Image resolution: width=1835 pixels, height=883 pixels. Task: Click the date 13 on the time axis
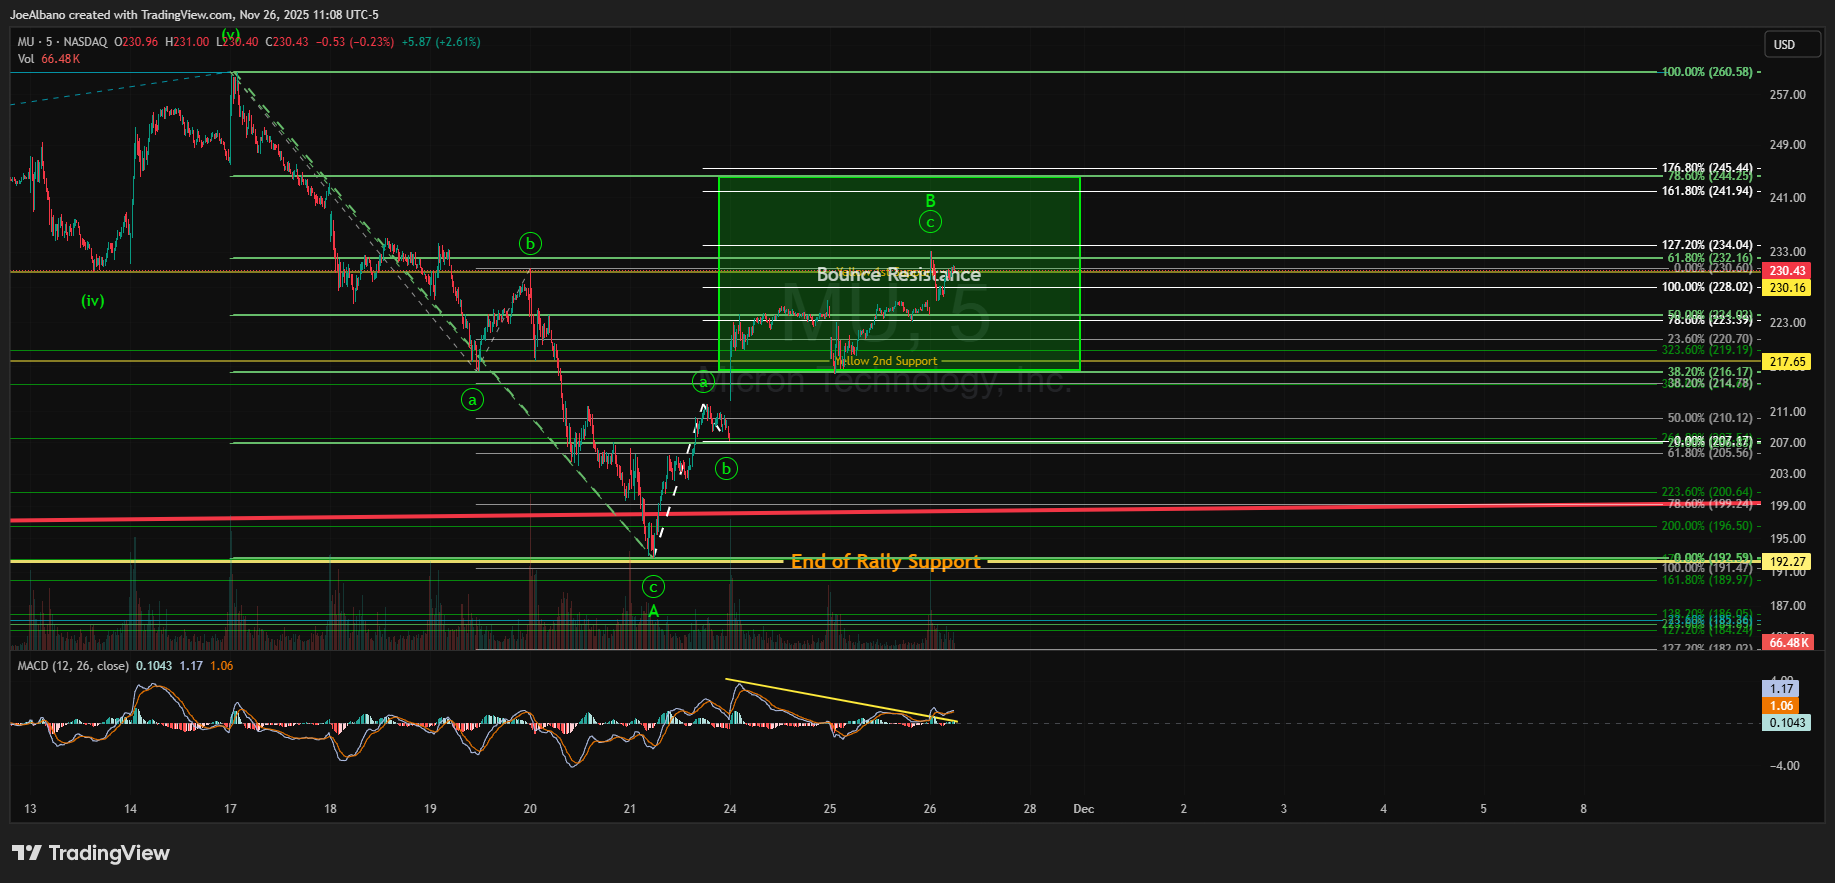[30, 809]
